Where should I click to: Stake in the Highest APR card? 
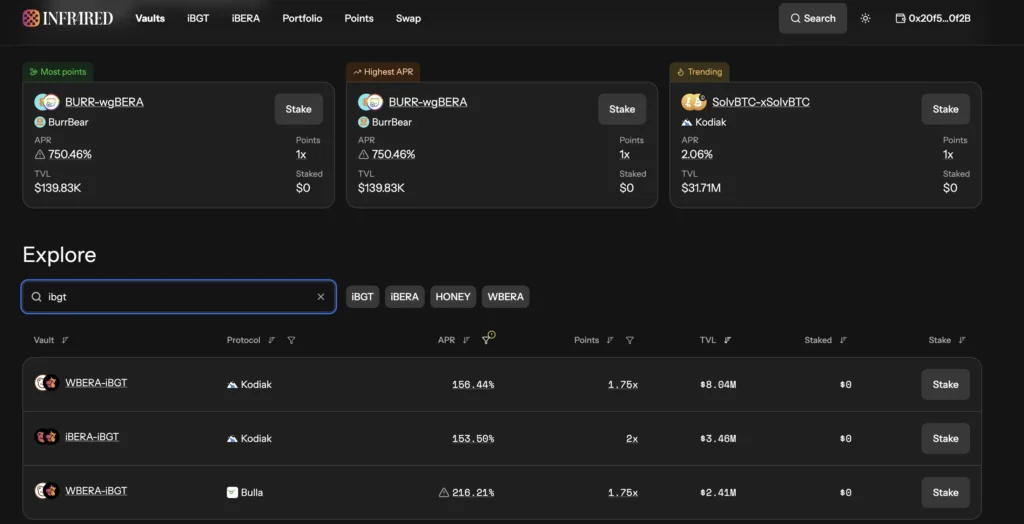pyautogui.click(x=622, y=109)
